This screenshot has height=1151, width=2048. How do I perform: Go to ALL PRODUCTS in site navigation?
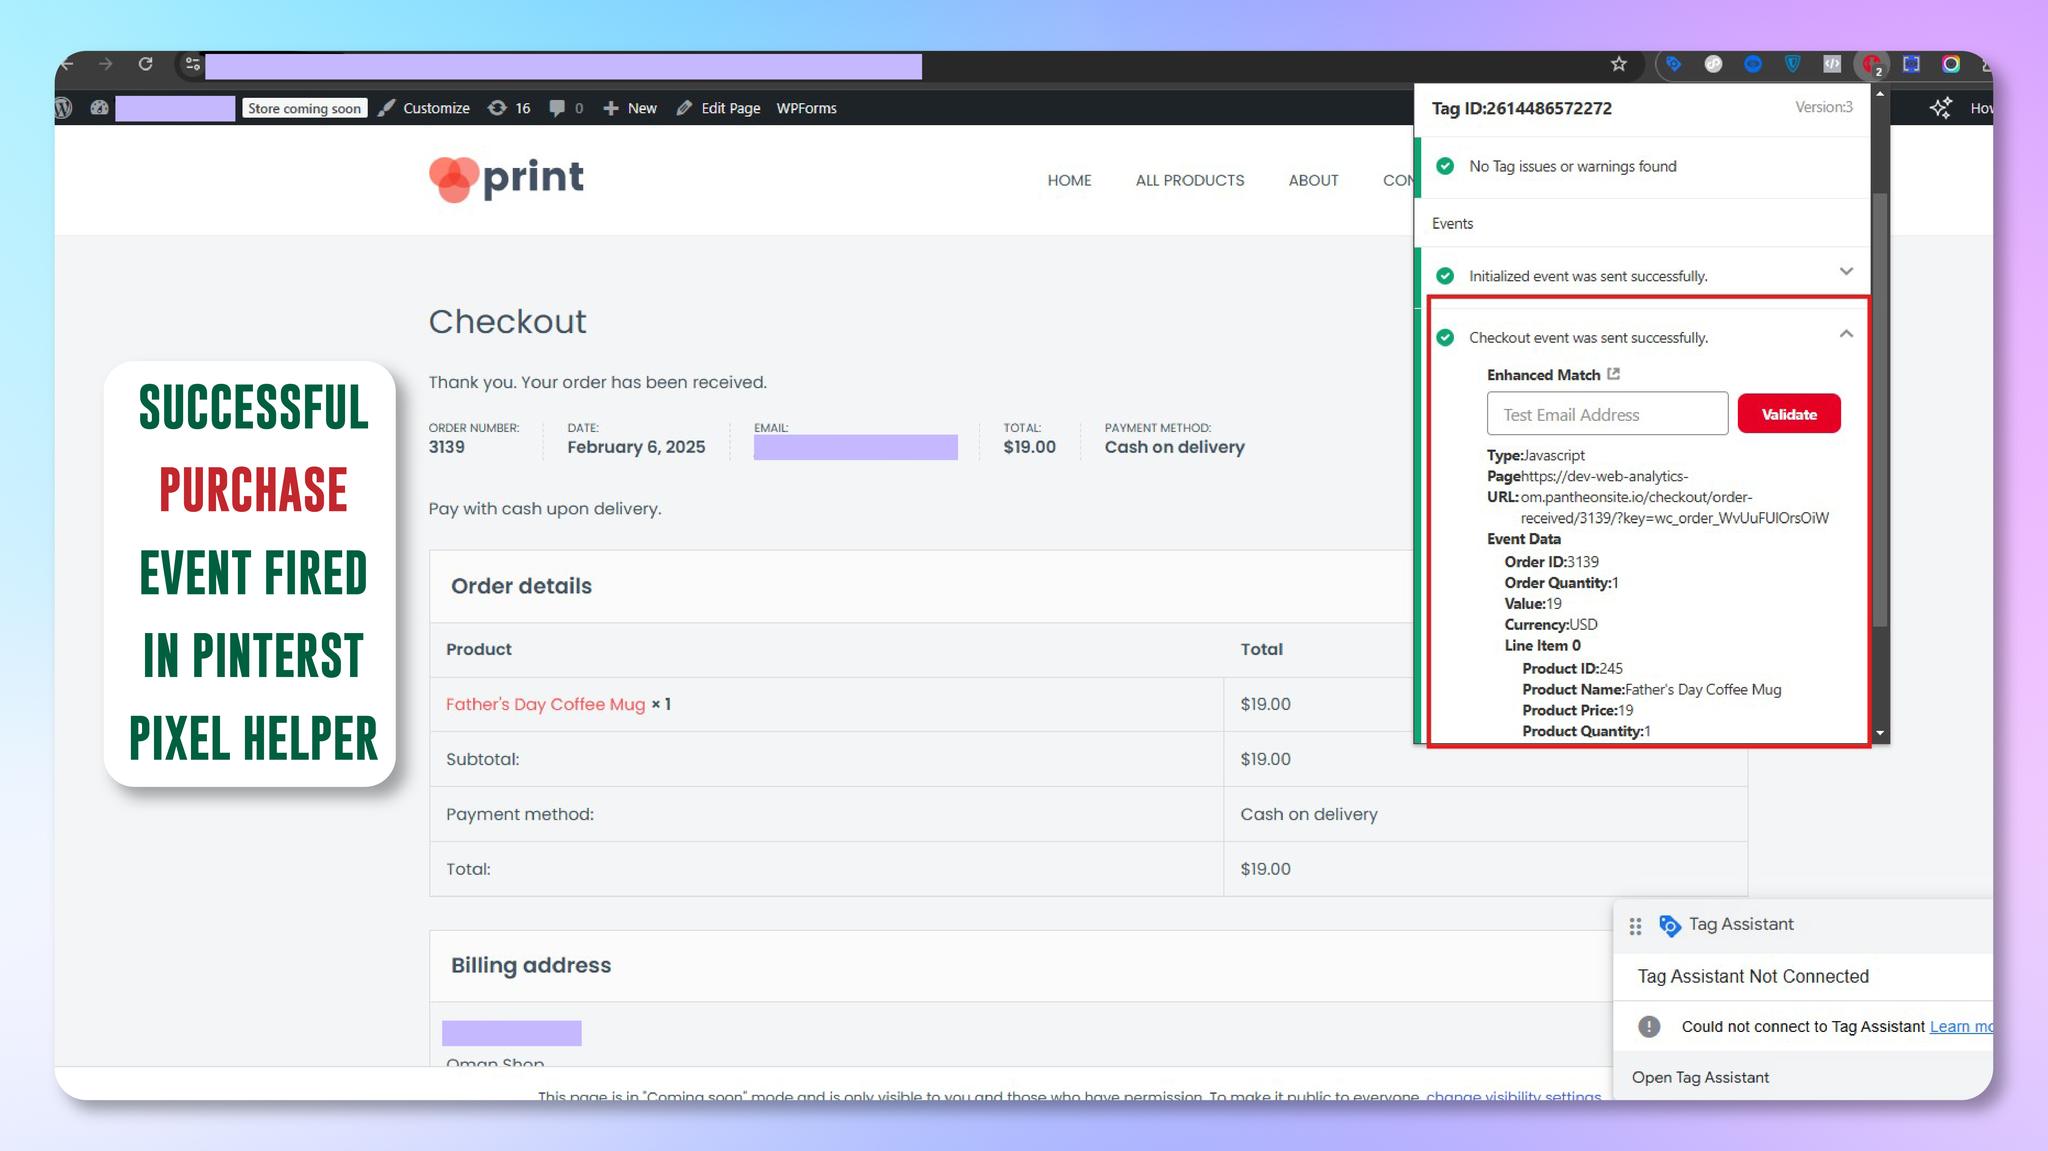pyautogui.click(x=1189, y=180)
